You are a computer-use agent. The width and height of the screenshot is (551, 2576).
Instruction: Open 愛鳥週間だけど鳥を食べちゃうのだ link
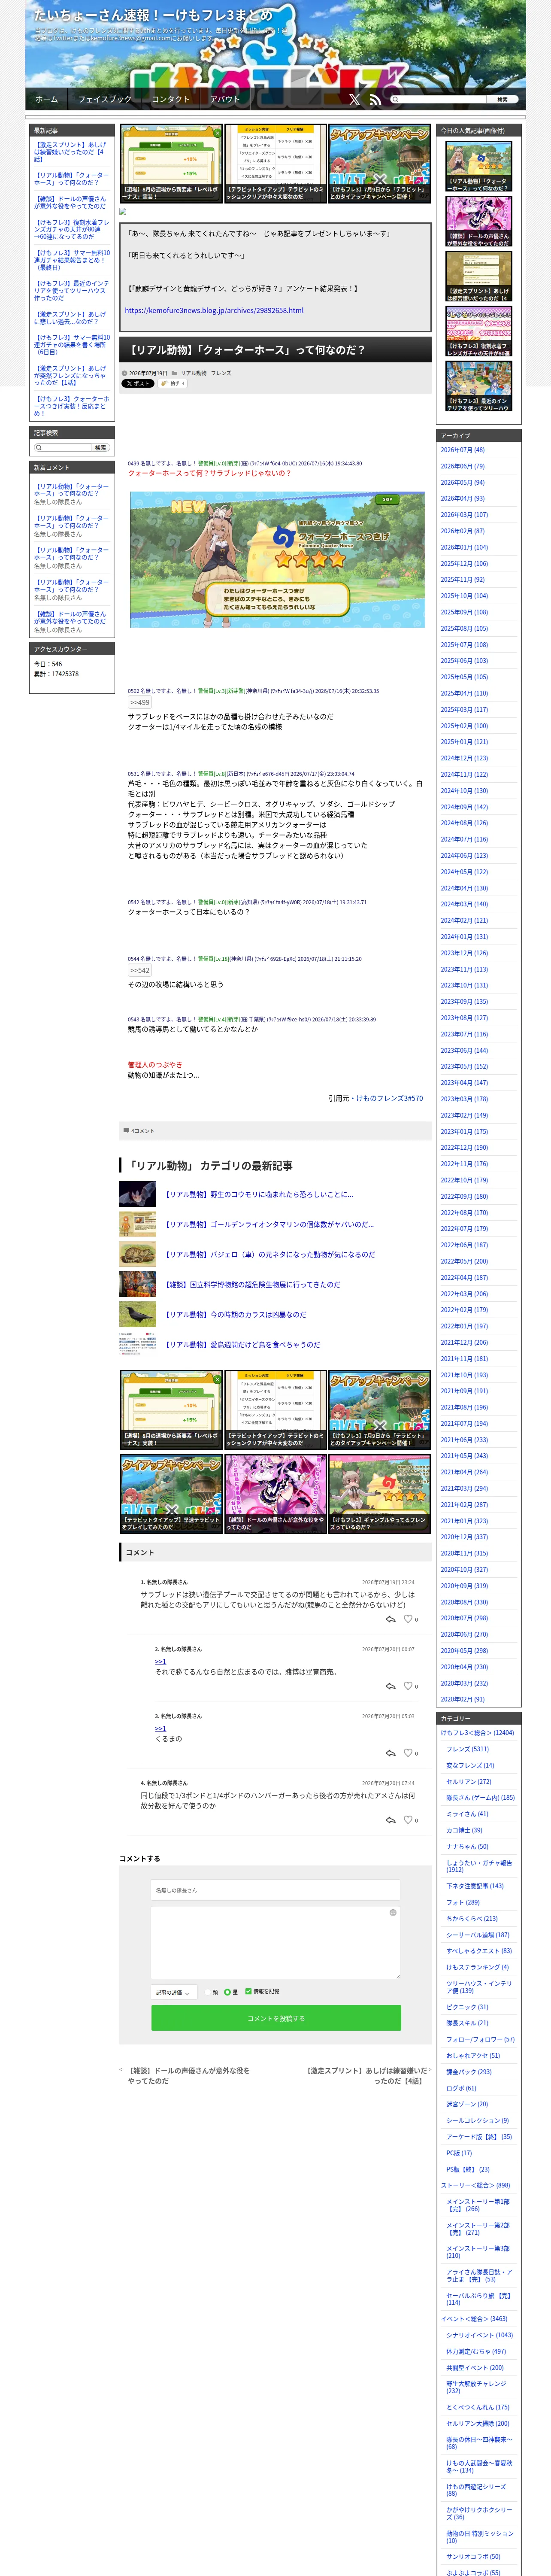(242, 1344)
